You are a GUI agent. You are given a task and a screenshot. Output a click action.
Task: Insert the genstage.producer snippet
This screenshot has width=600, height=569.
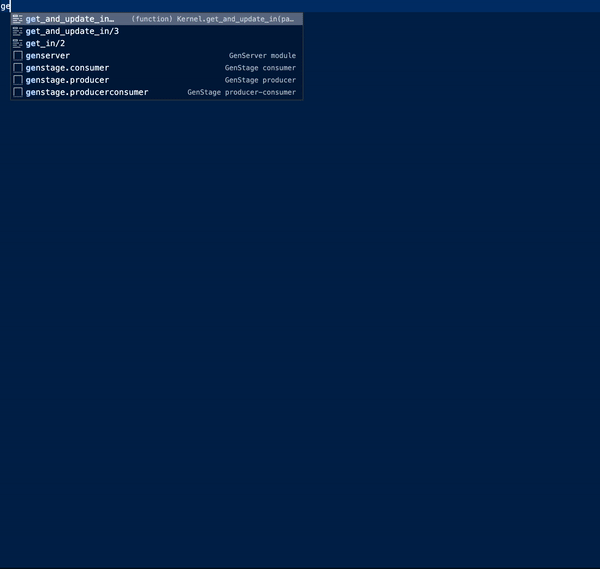point(157,80)
